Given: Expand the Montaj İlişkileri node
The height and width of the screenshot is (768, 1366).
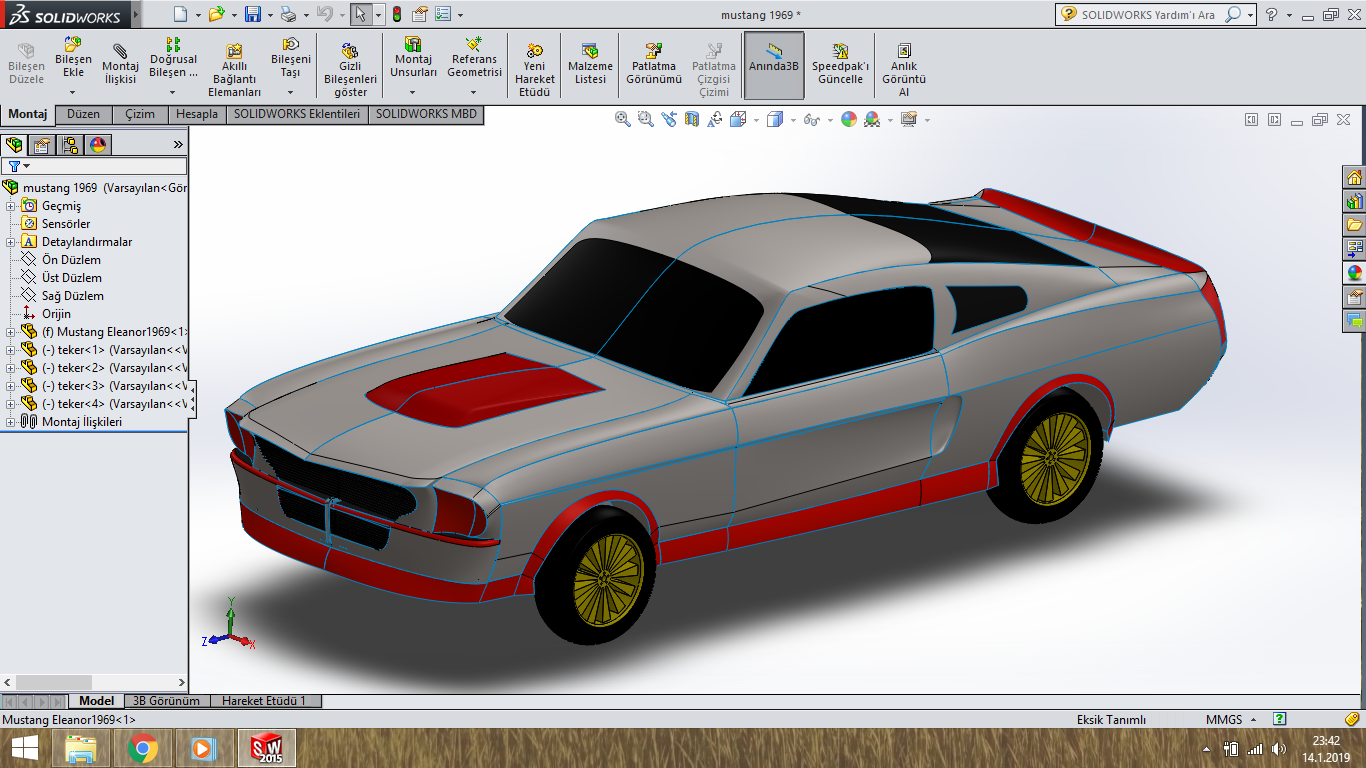Looking at the screenshot, I should tap(10, 422).
